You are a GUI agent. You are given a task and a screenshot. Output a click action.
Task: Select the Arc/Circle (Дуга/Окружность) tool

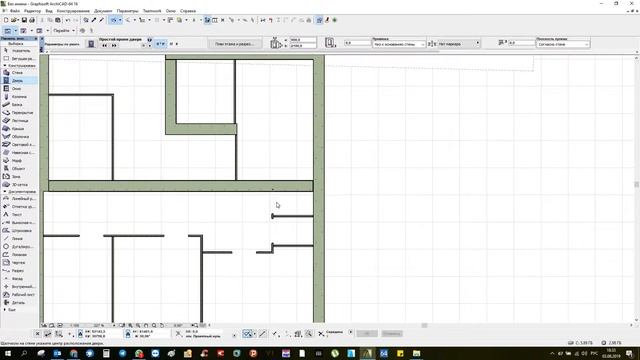click(19, 247)
